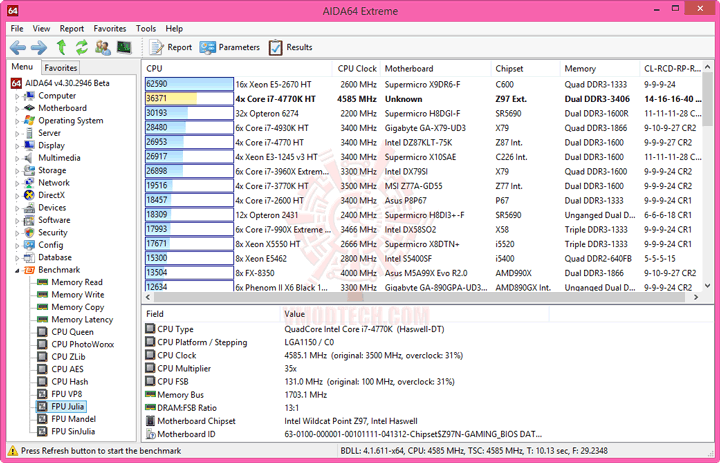Open benchmark Parameters

coord(230,47)
